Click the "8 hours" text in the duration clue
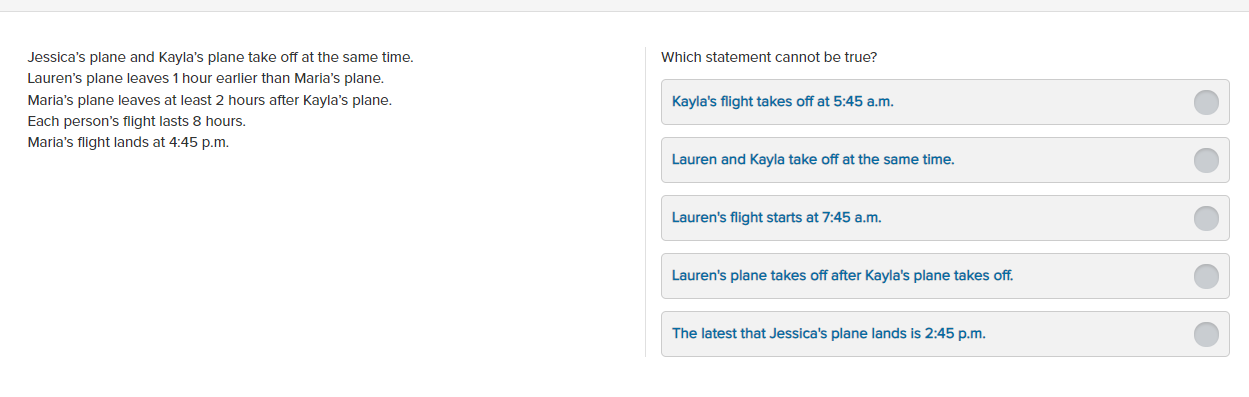Screen dimensions: 1249x397 click(218, 121)
